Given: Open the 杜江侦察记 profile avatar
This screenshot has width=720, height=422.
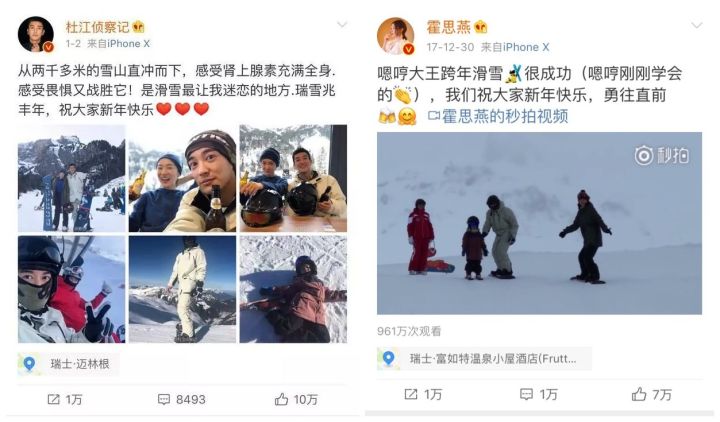Looking at the screenshot, I should tap(36, 35).
